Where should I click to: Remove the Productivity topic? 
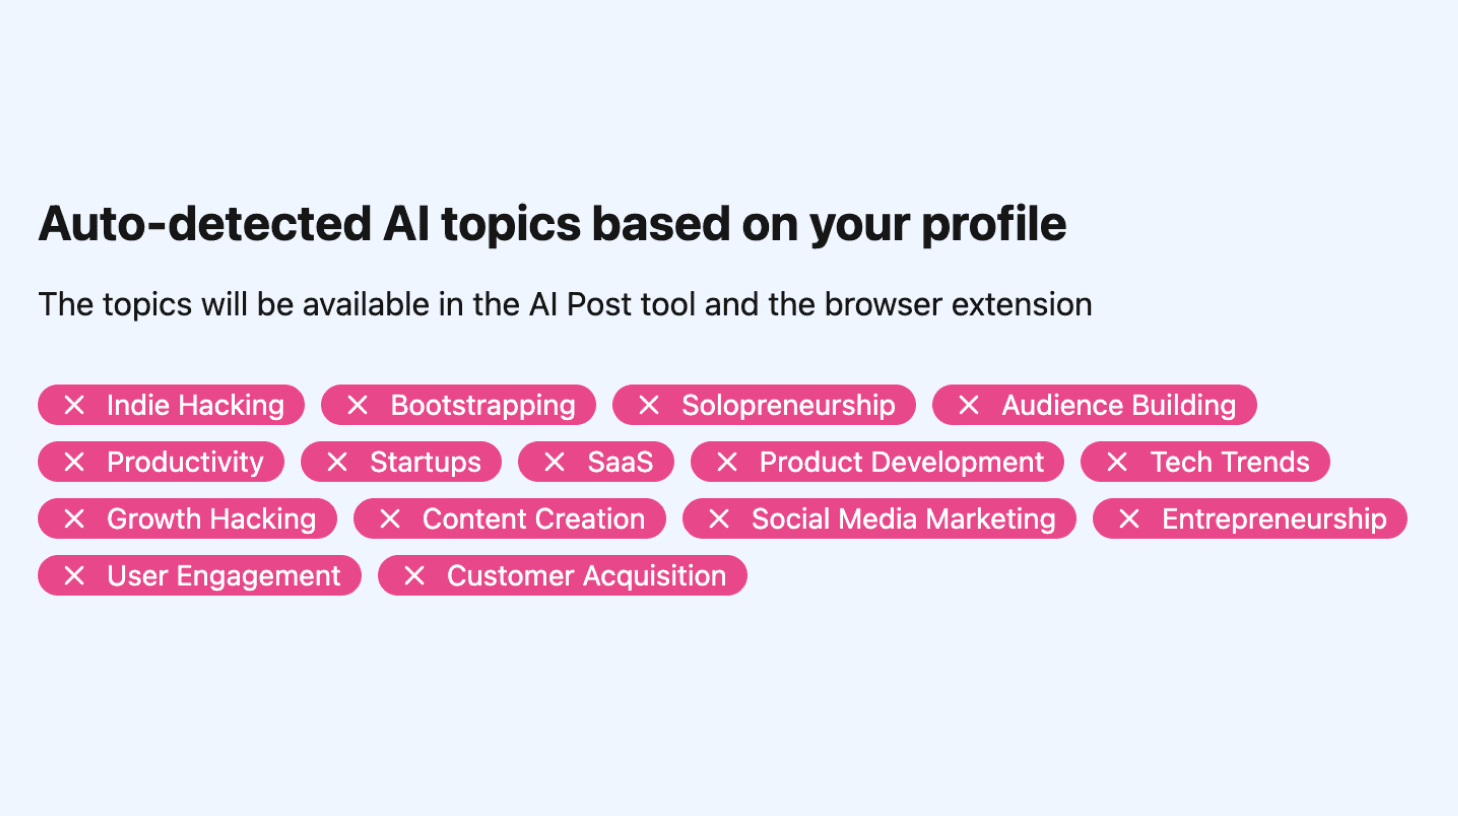point(74,462)
